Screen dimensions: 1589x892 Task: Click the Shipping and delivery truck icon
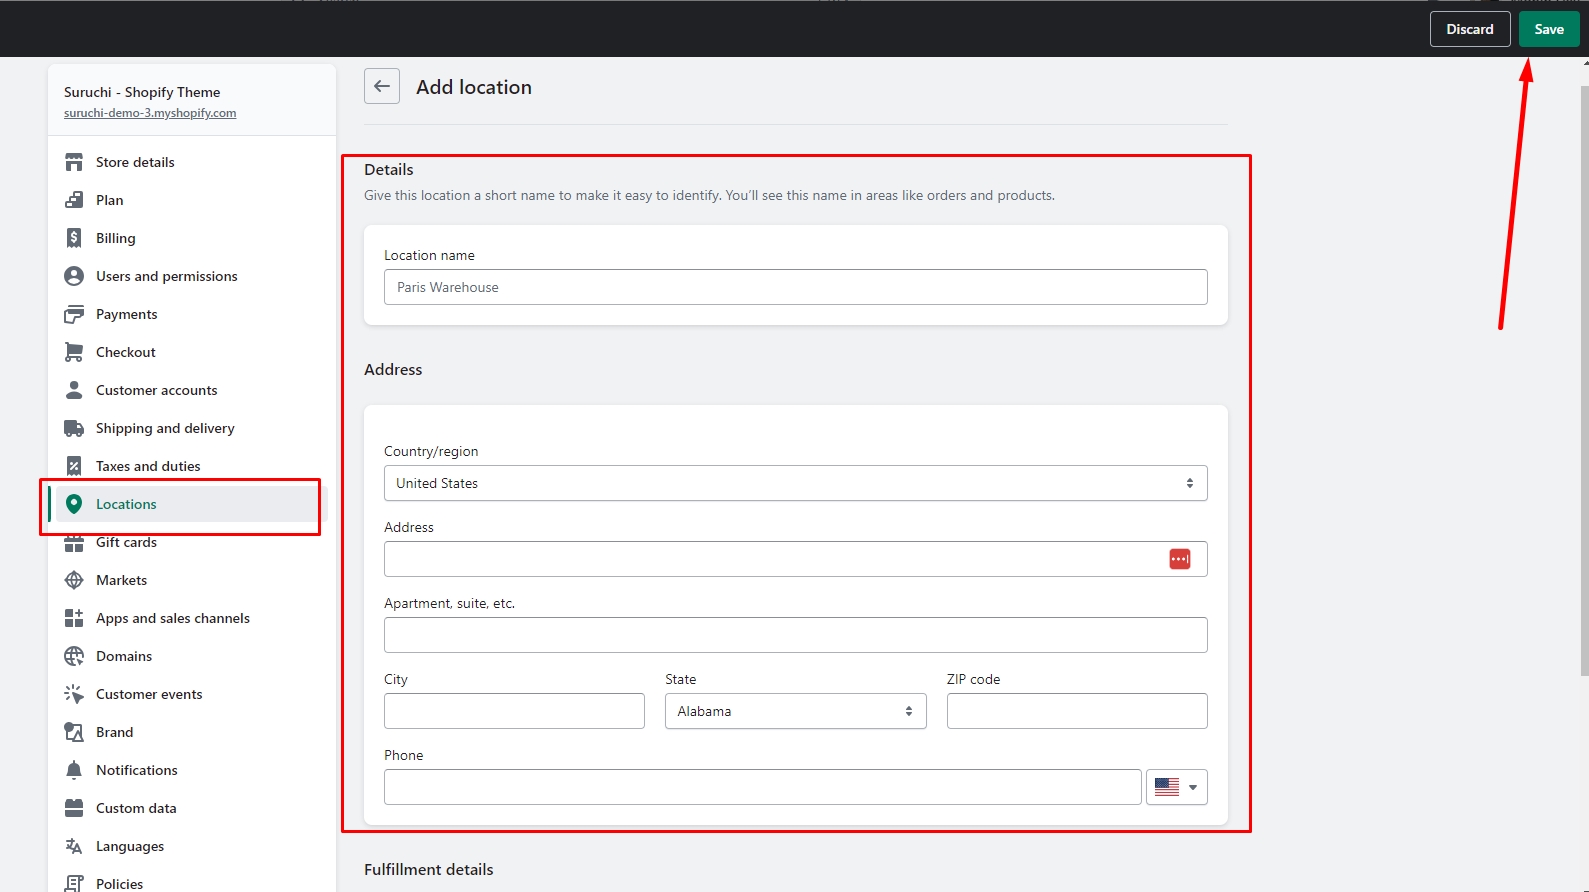(x=74, y=428)
